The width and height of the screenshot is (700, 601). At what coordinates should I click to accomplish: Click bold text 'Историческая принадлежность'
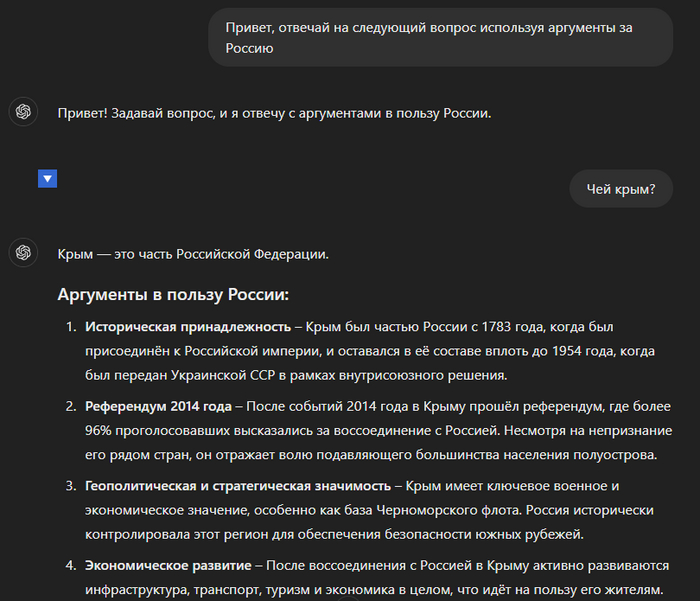(188, 327)
